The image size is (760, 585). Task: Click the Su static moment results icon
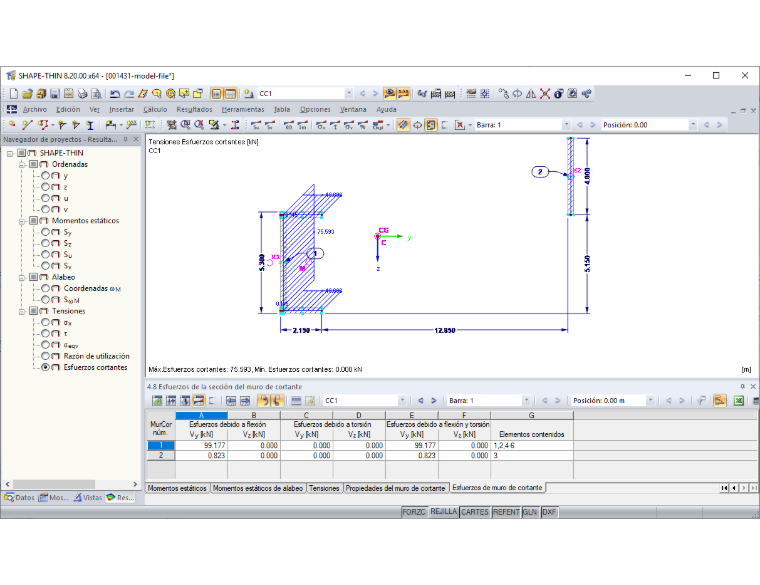[256, 125]
